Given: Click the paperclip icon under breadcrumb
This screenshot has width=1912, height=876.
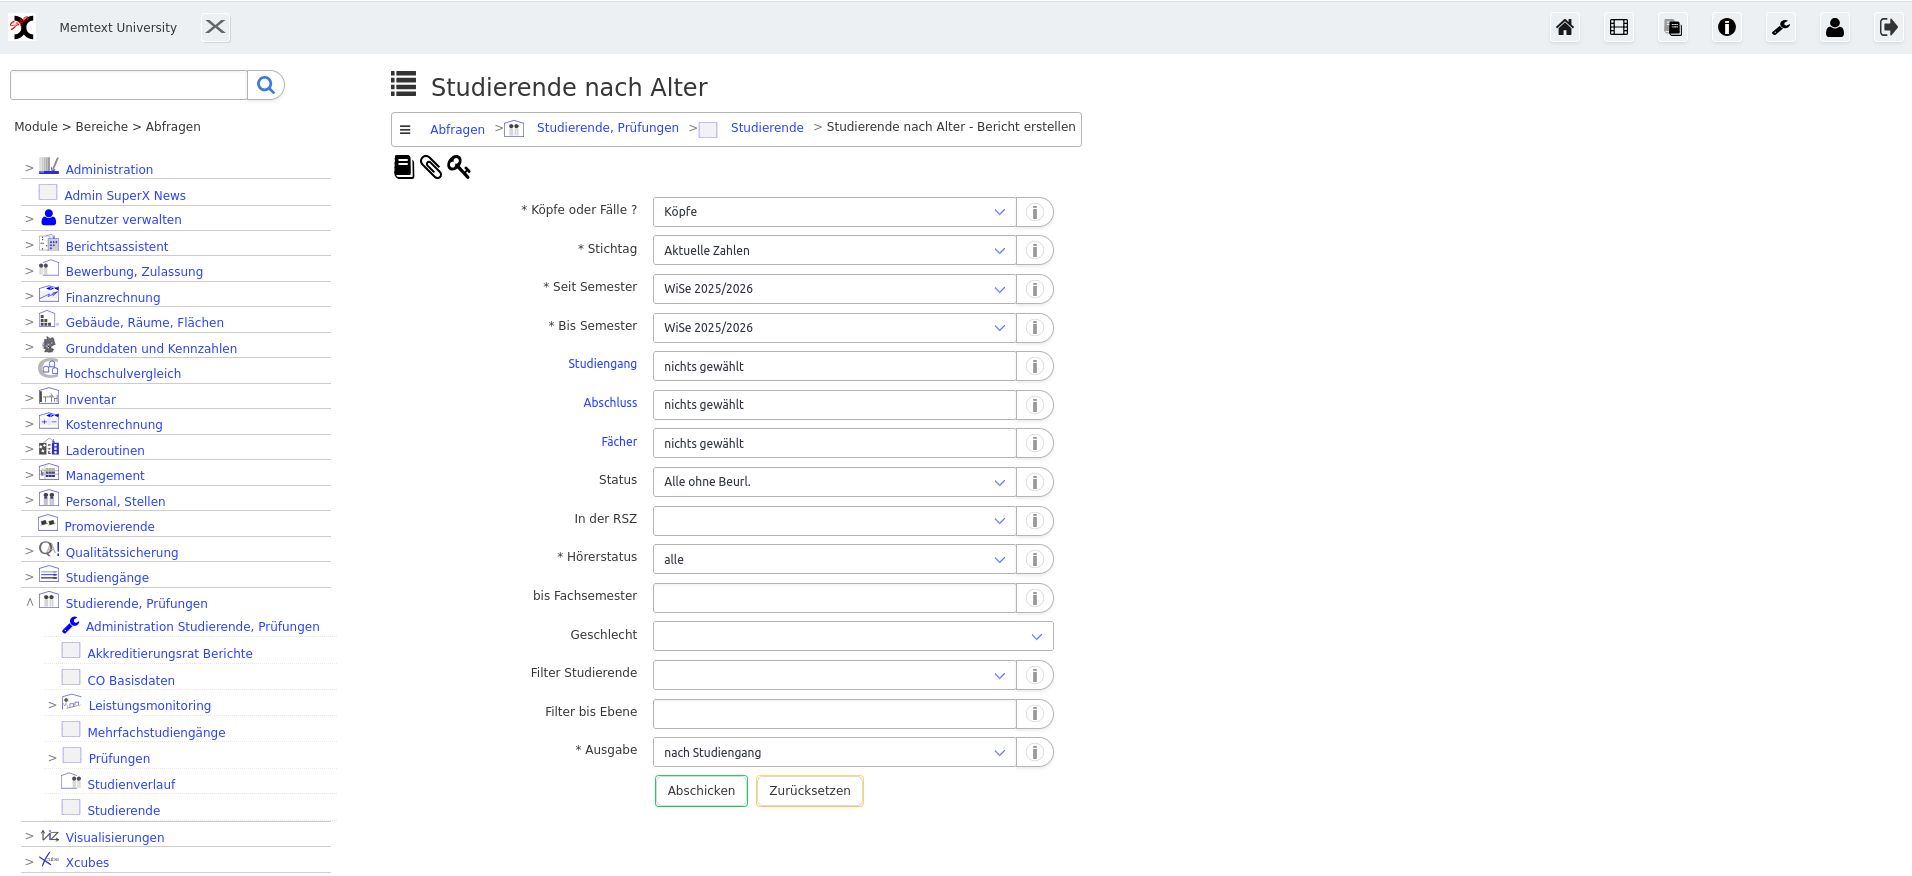Looking at the screenshot, I should pyautogui.click(x=431, y=167).
